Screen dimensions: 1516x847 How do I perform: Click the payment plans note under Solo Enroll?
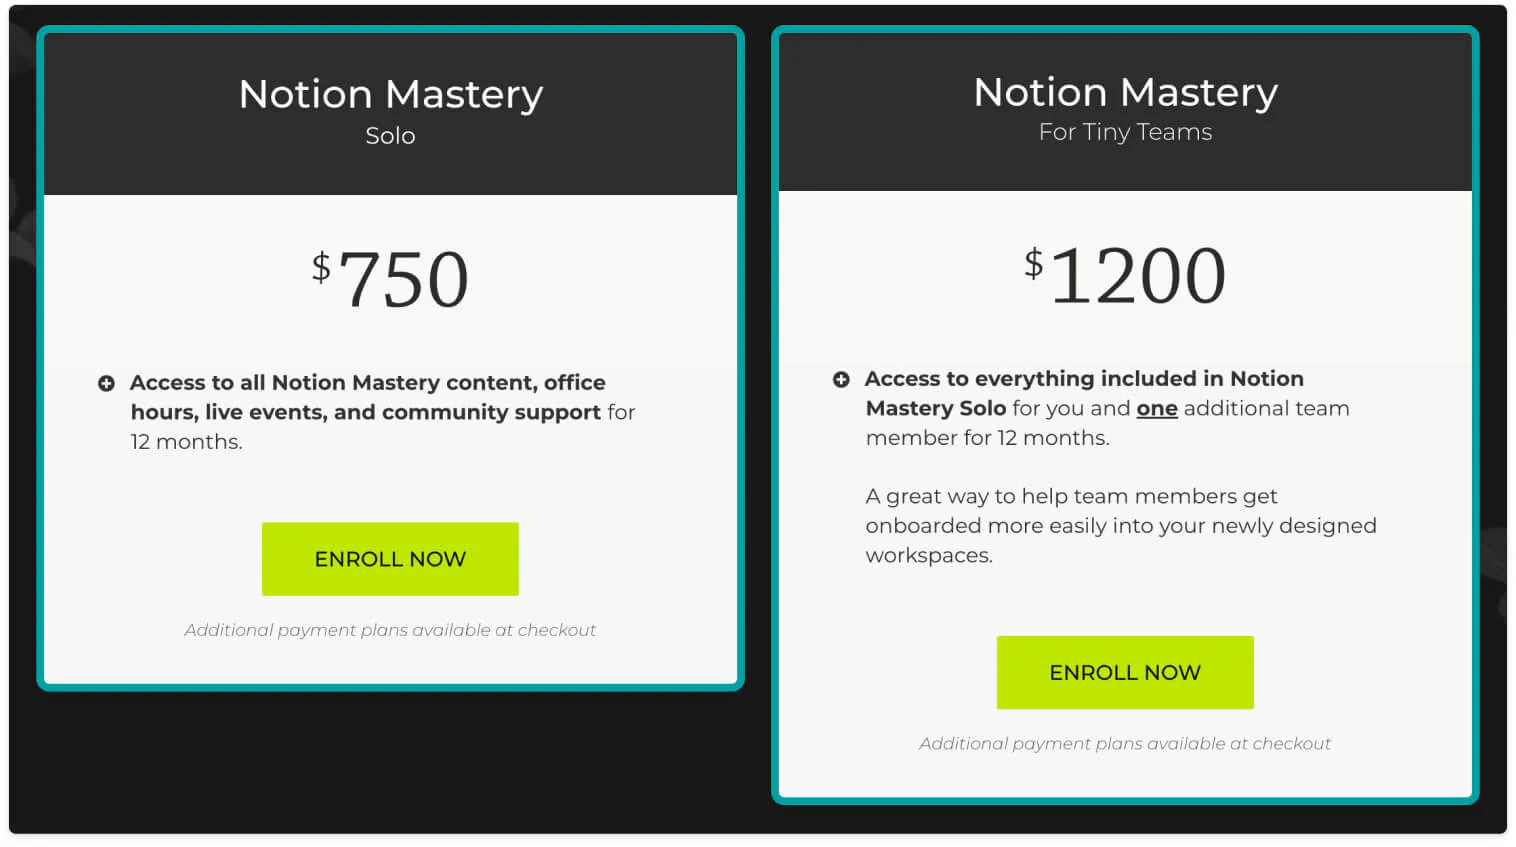(x=390, y=630)
